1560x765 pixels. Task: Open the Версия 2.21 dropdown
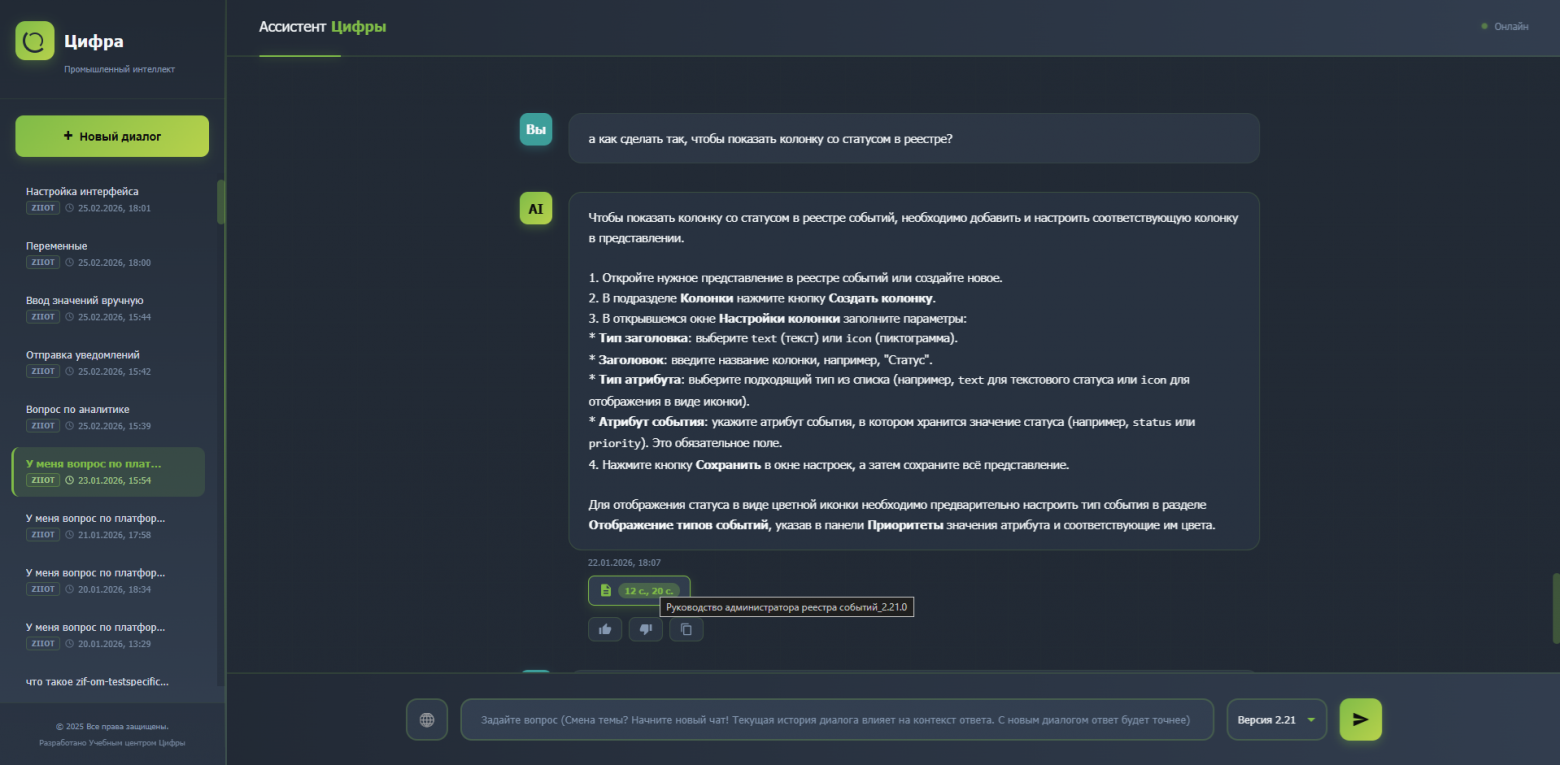click(x=1277, y=719)
